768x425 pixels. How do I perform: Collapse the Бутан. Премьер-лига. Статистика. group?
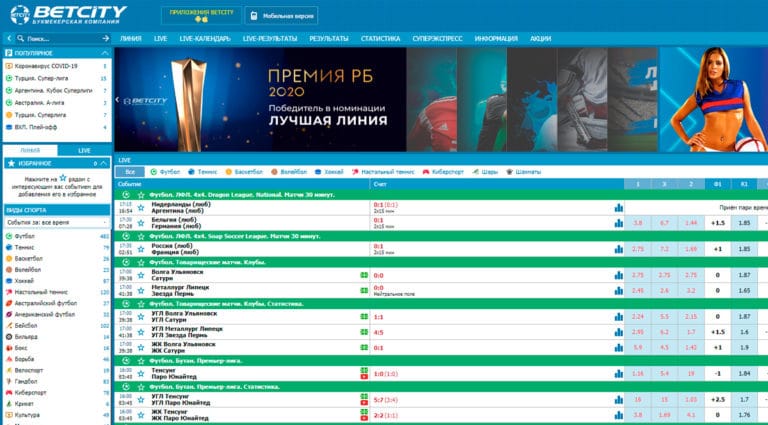point(126,387)
